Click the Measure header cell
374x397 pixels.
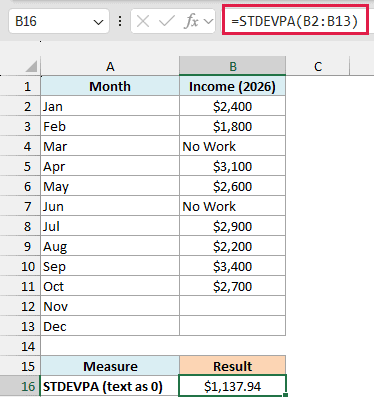click(x=110, y=366)
